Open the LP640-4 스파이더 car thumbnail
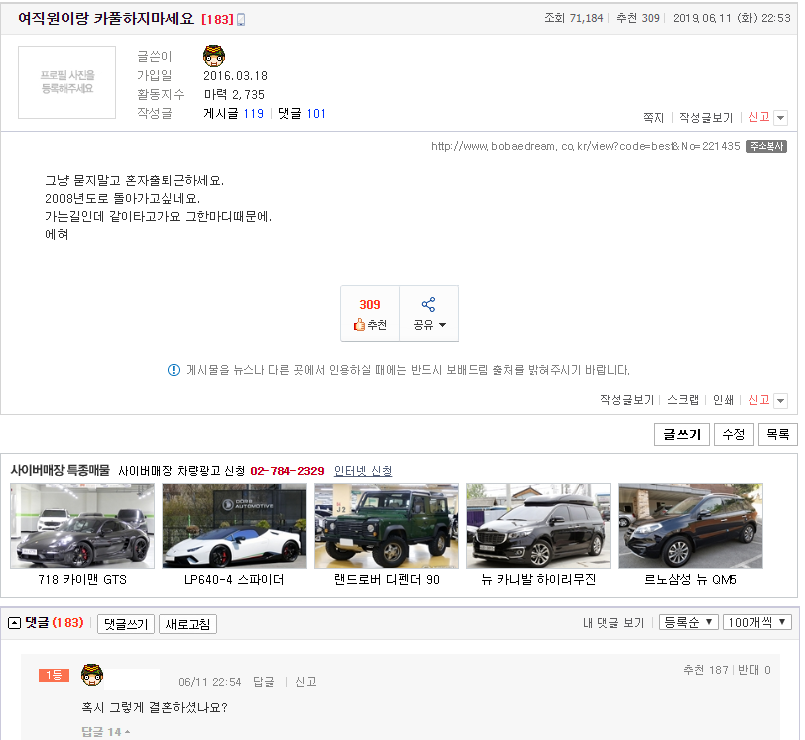This screenshot has width=805, height=740. click(234, 525)
